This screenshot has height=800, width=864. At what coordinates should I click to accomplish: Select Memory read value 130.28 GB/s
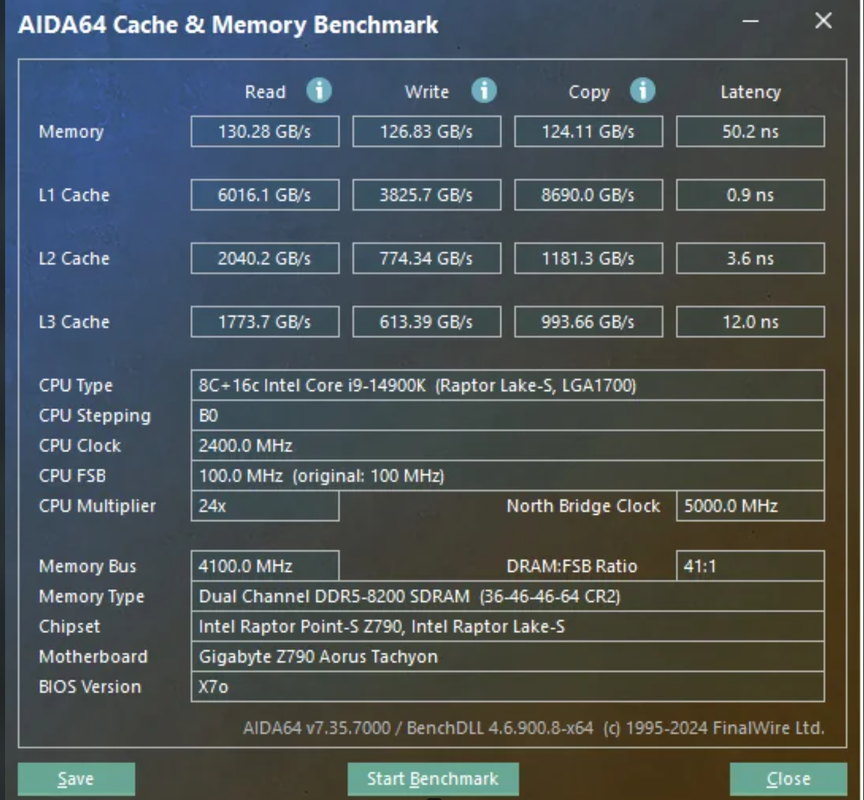click(x=265, y=131)
